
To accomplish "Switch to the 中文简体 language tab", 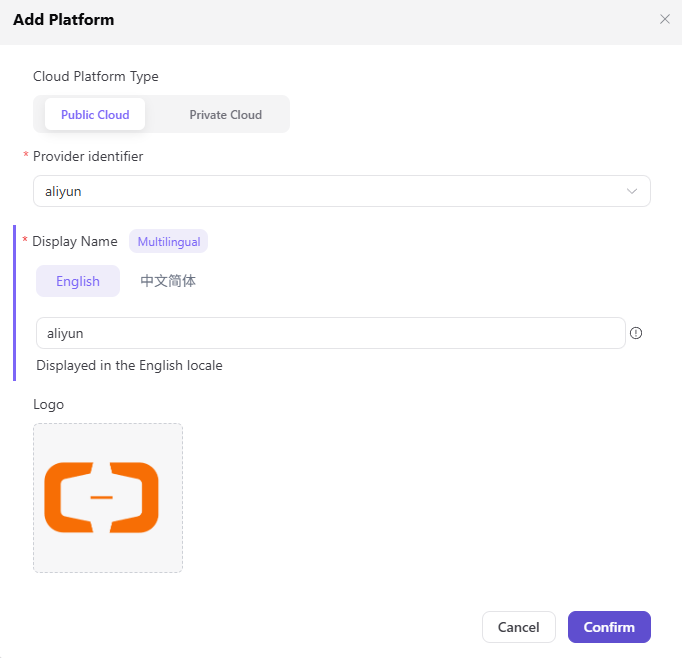I will [168, 281].
